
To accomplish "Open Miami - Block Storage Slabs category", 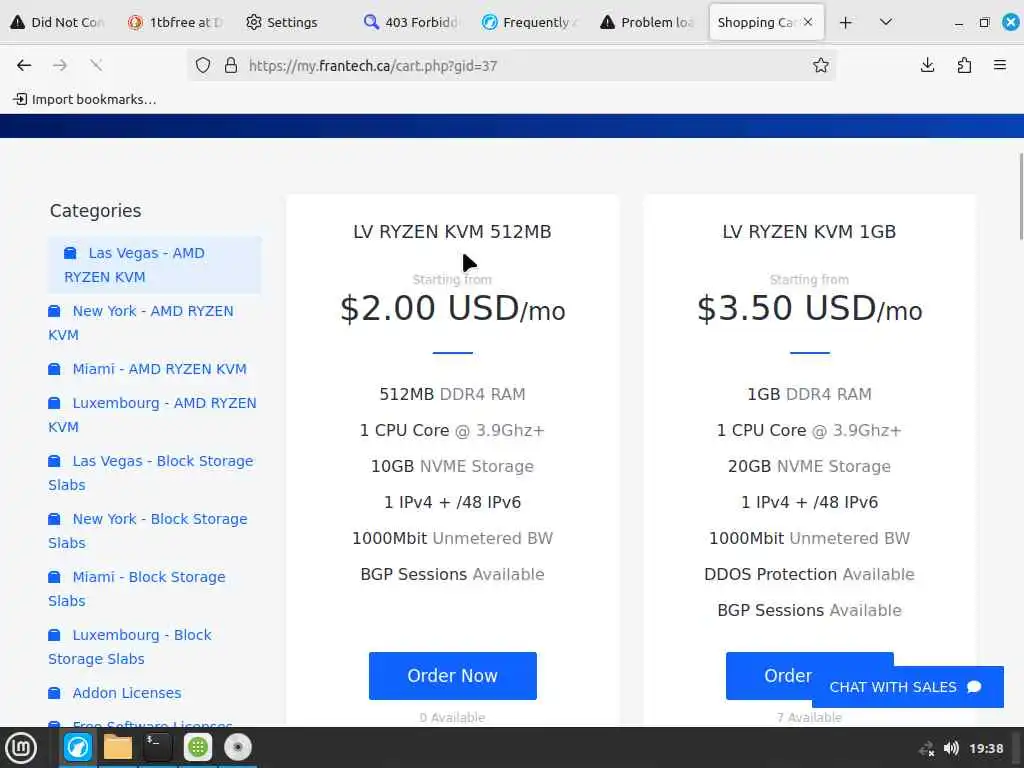I will (136, 588).
